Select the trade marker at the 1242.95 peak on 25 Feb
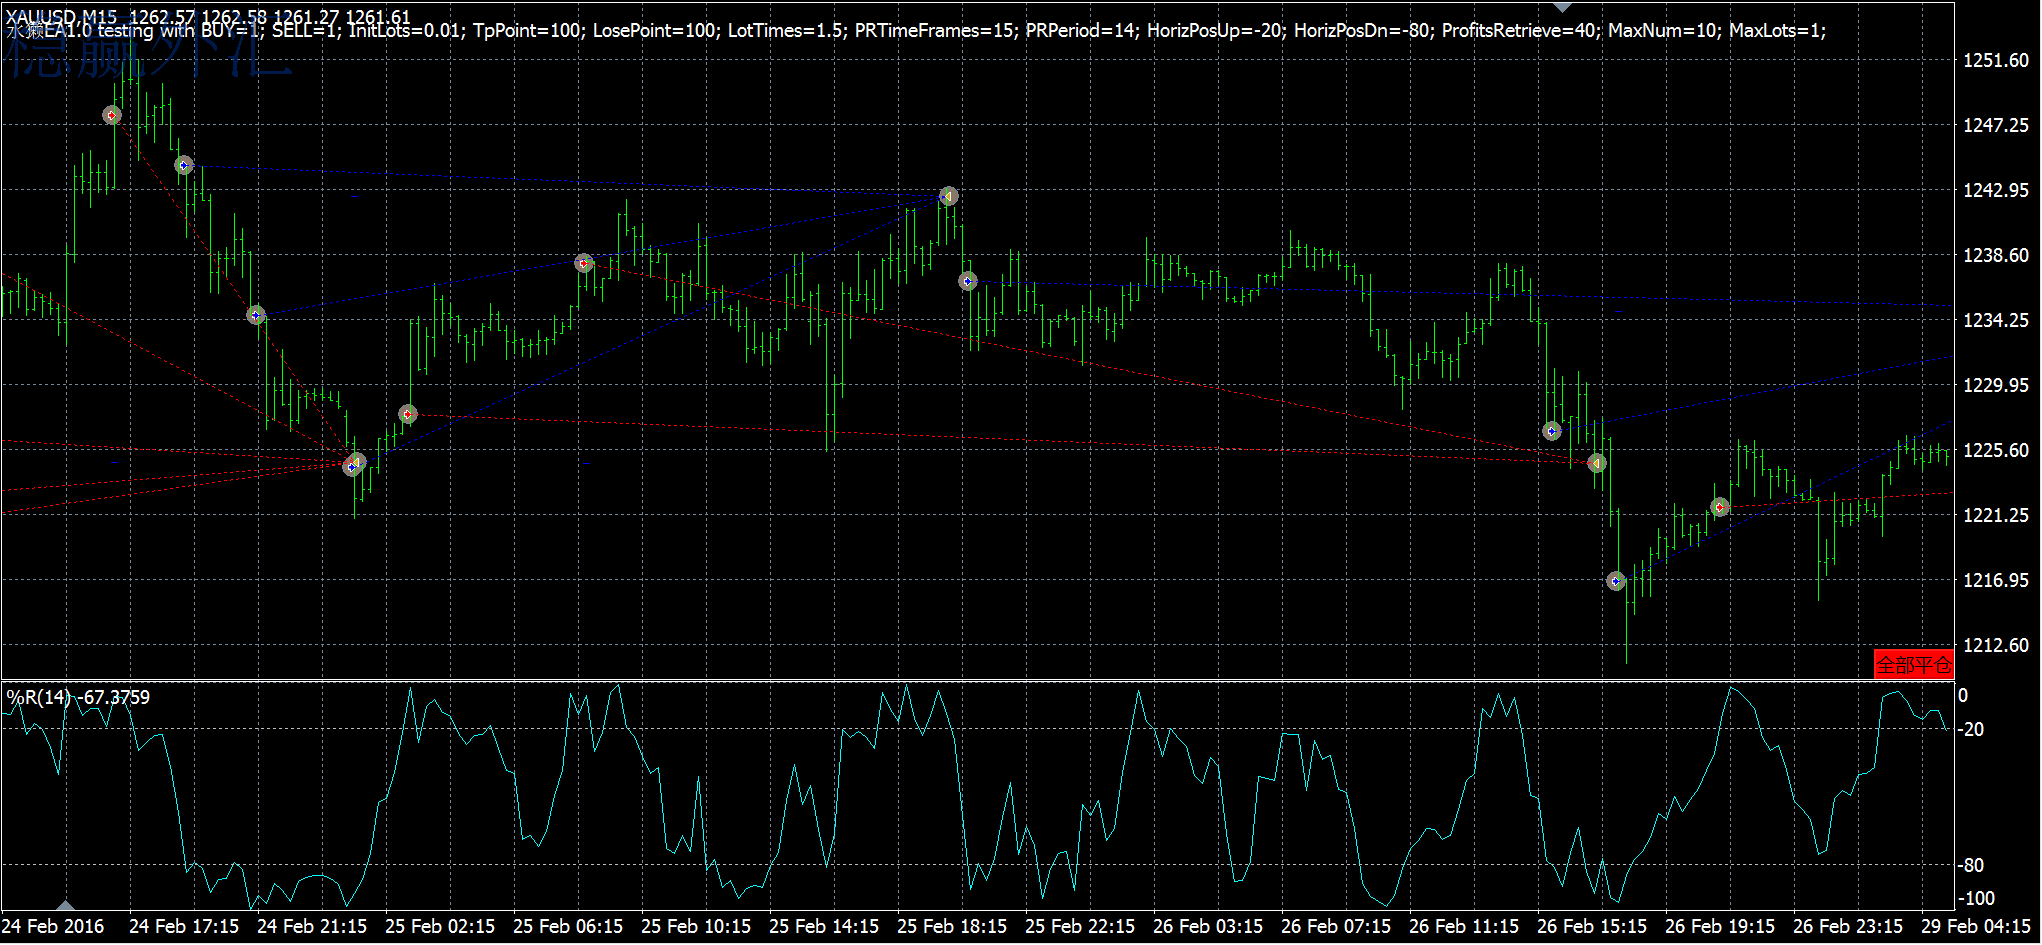 (x=949, y=196)
